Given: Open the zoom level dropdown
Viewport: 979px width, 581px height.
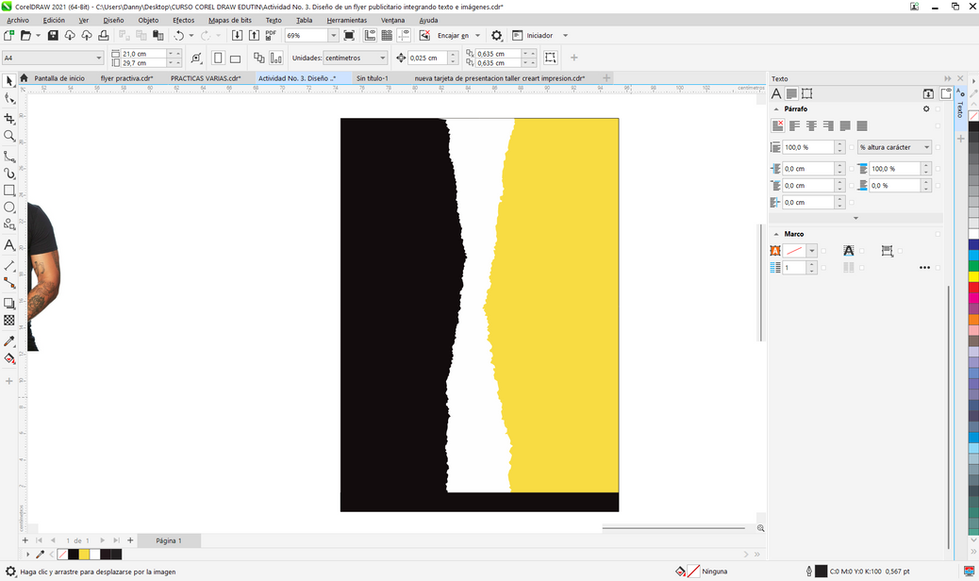Looking at the screenshot, I should coord(333,36).
